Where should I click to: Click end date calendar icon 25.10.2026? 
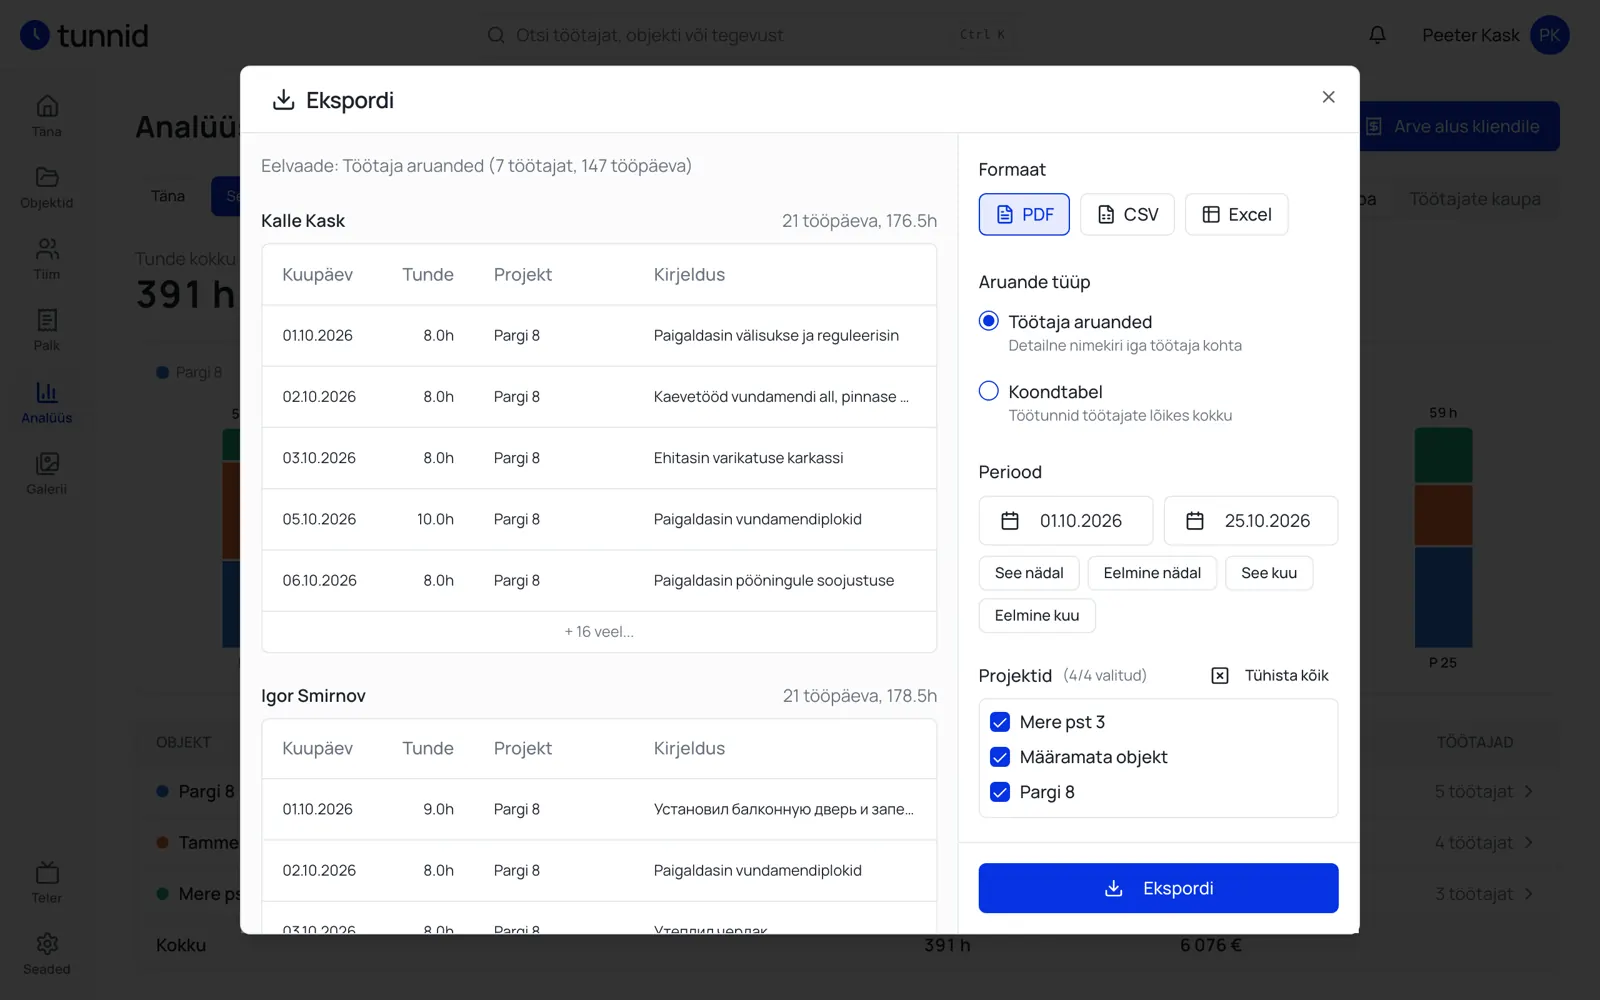pos(1195,521)
